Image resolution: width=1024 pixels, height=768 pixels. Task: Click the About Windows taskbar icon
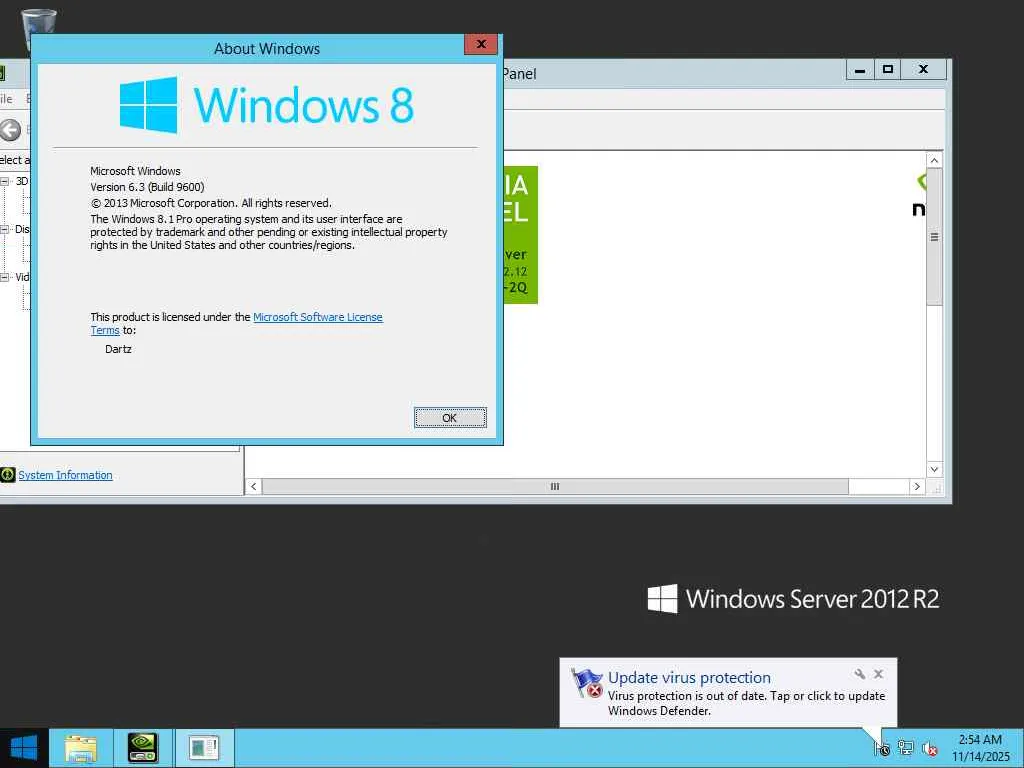pos(204,748)
